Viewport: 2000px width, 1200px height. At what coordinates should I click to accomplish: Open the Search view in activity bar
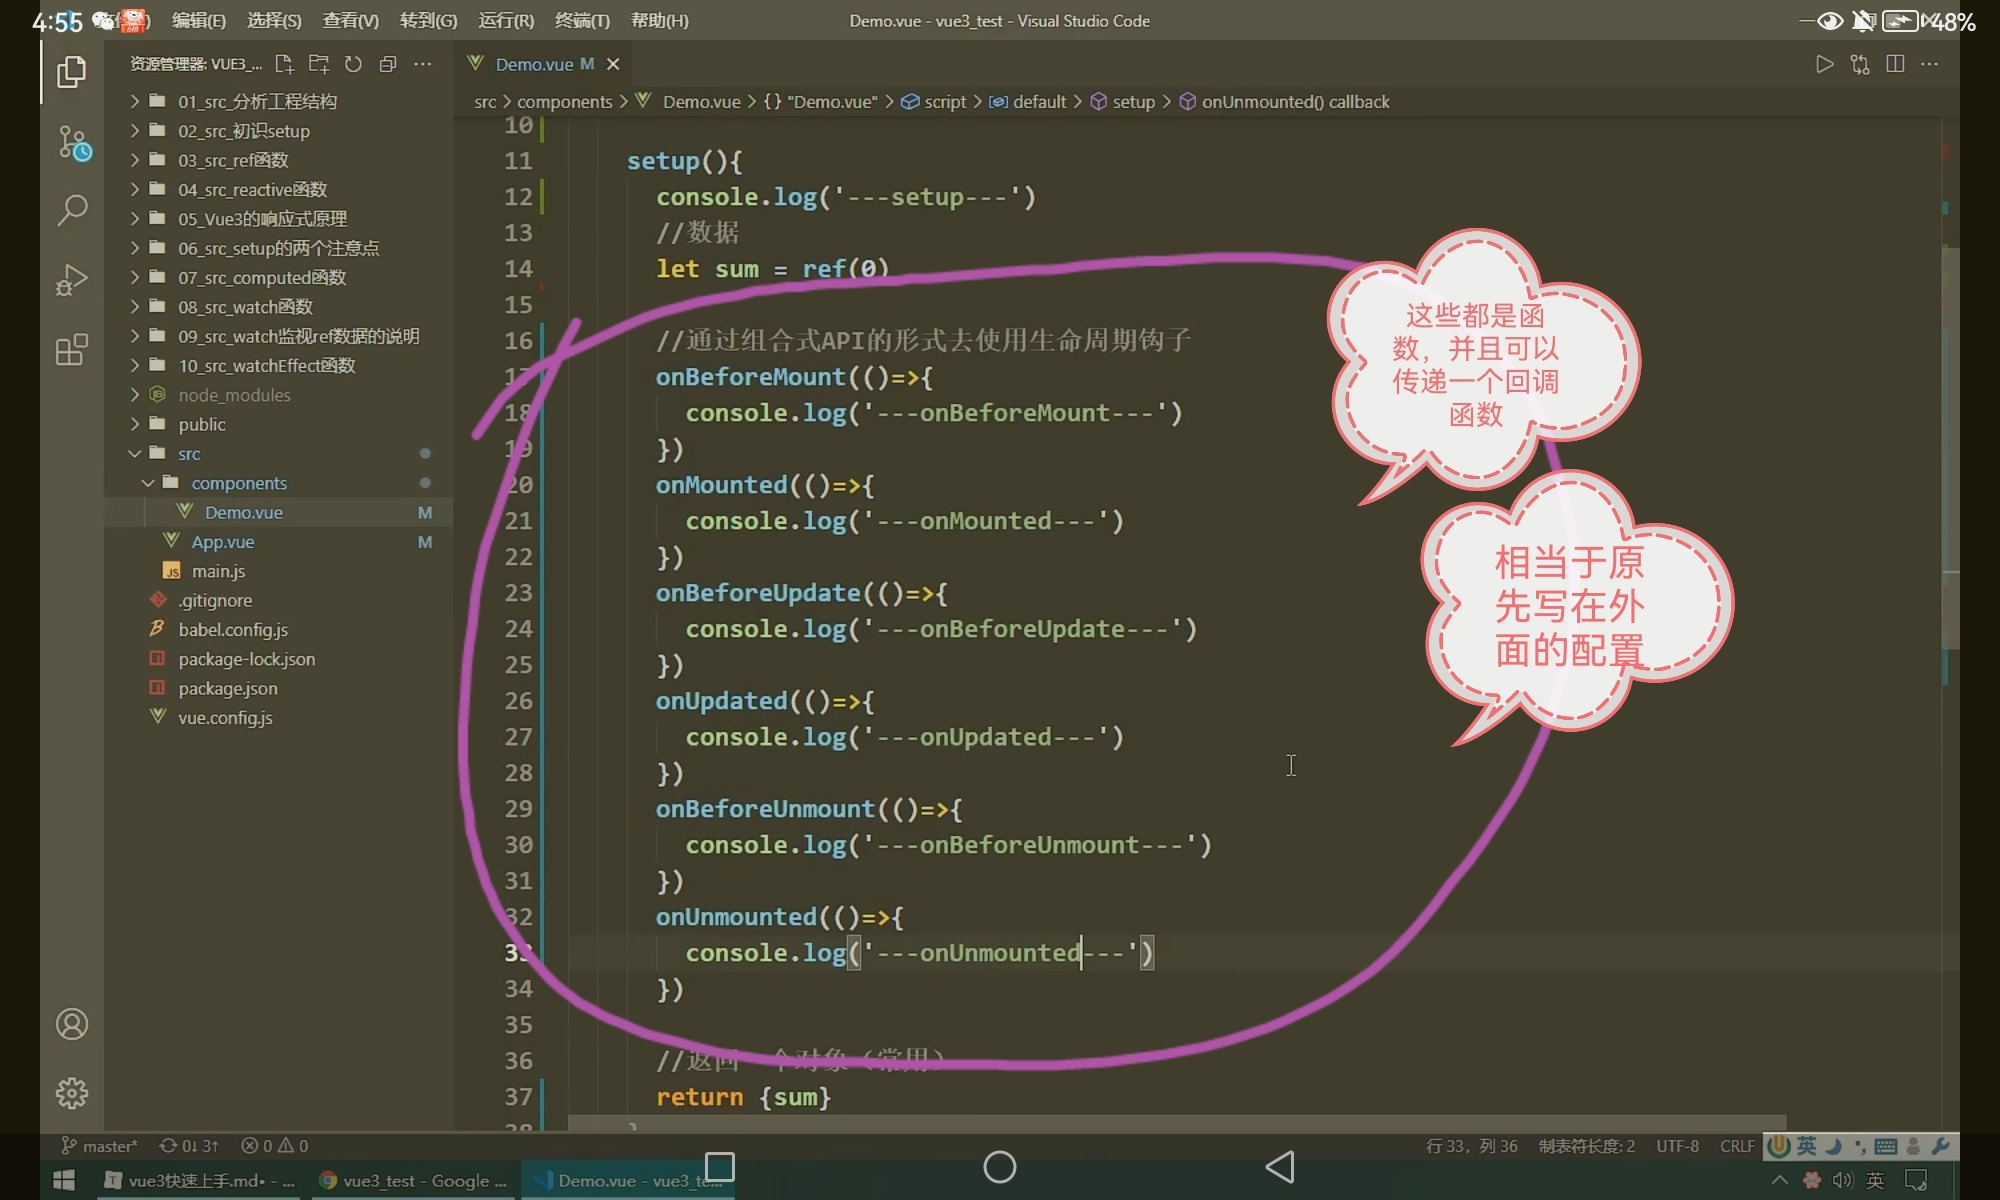(x=72, y=210)
